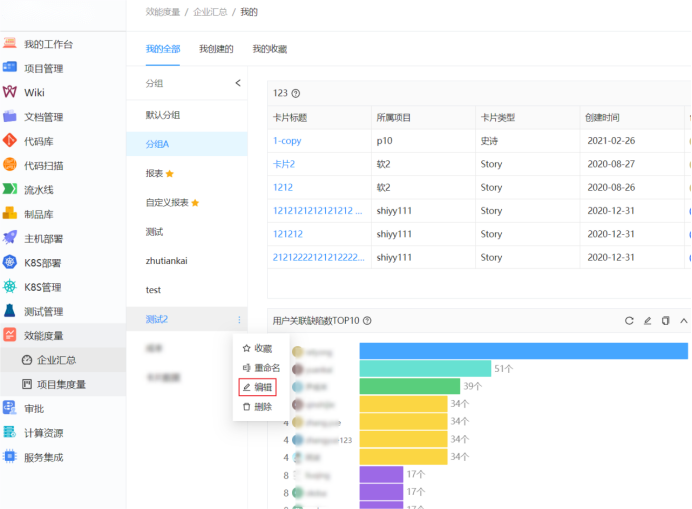Collapse the 用户关联缺陷数TOP10 chart panel
Screen dimensions: 692x509
684,321
